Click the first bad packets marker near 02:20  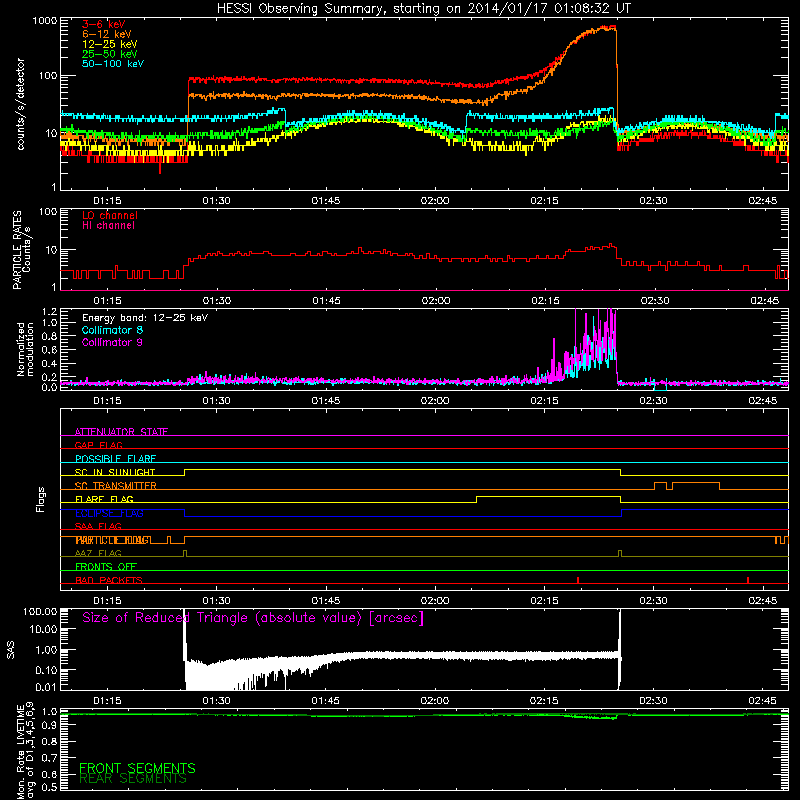(x=578, y=580)
